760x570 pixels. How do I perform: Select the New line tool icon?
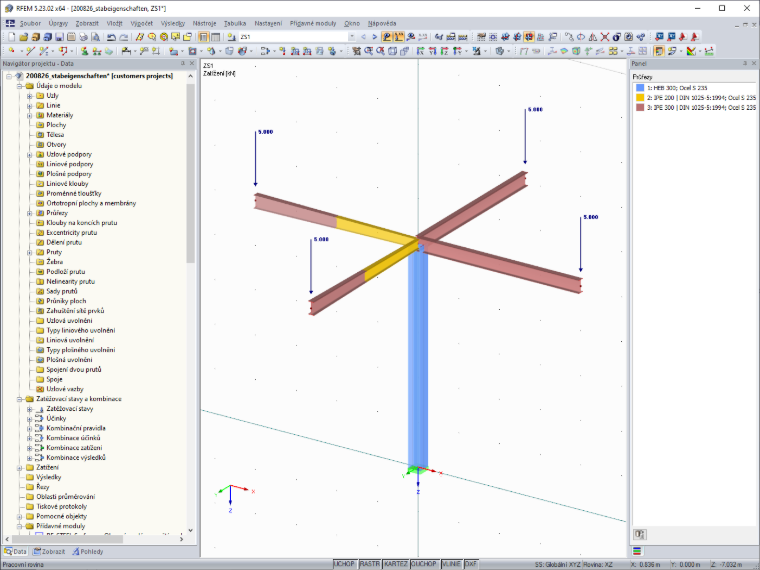coord(31,51)
